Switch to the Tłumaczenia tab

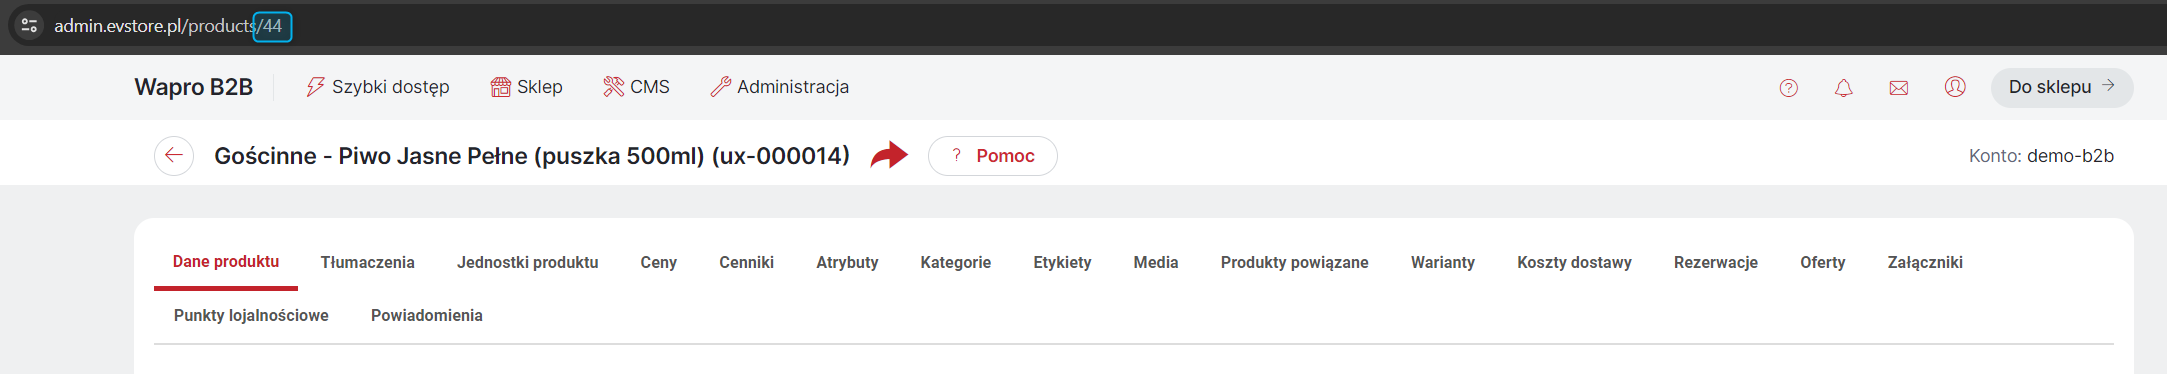click(367, 262)
